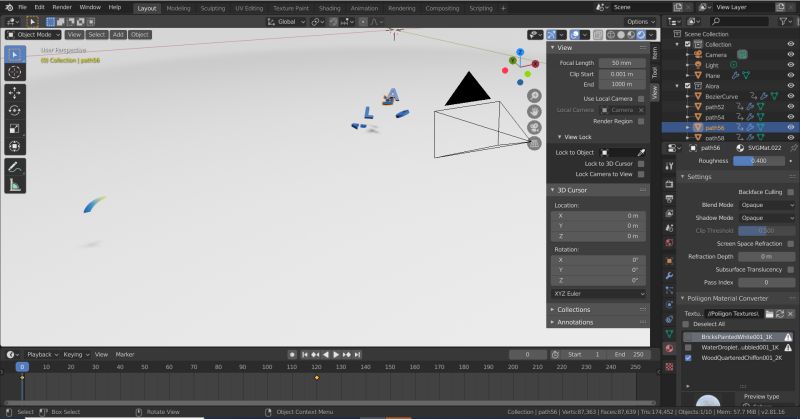Toggle the Backface Culling checkbox
Screen dimensions: 800x419
click(x=790, y=192)
